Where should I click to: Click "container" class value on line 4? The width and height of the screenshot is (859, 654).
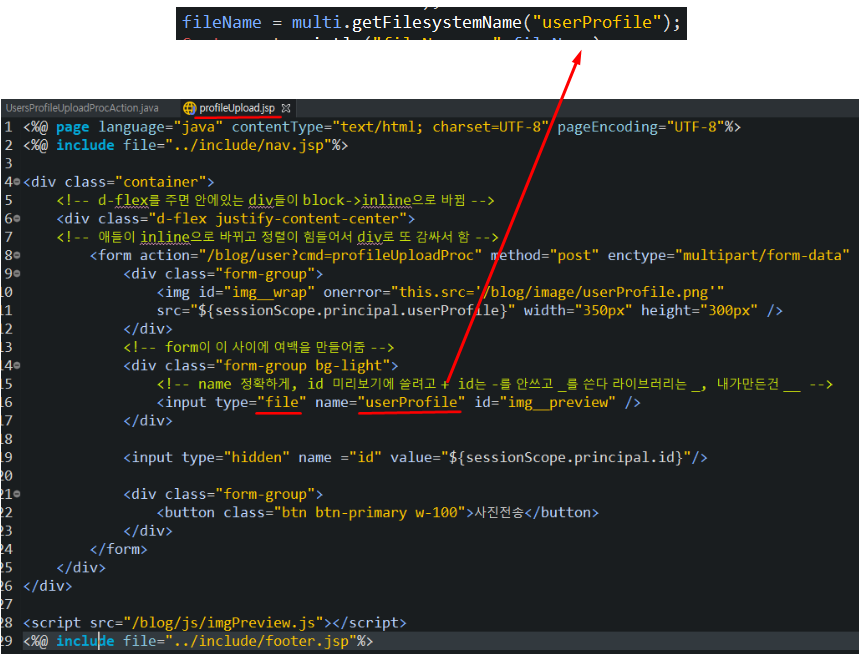(161, 182)
